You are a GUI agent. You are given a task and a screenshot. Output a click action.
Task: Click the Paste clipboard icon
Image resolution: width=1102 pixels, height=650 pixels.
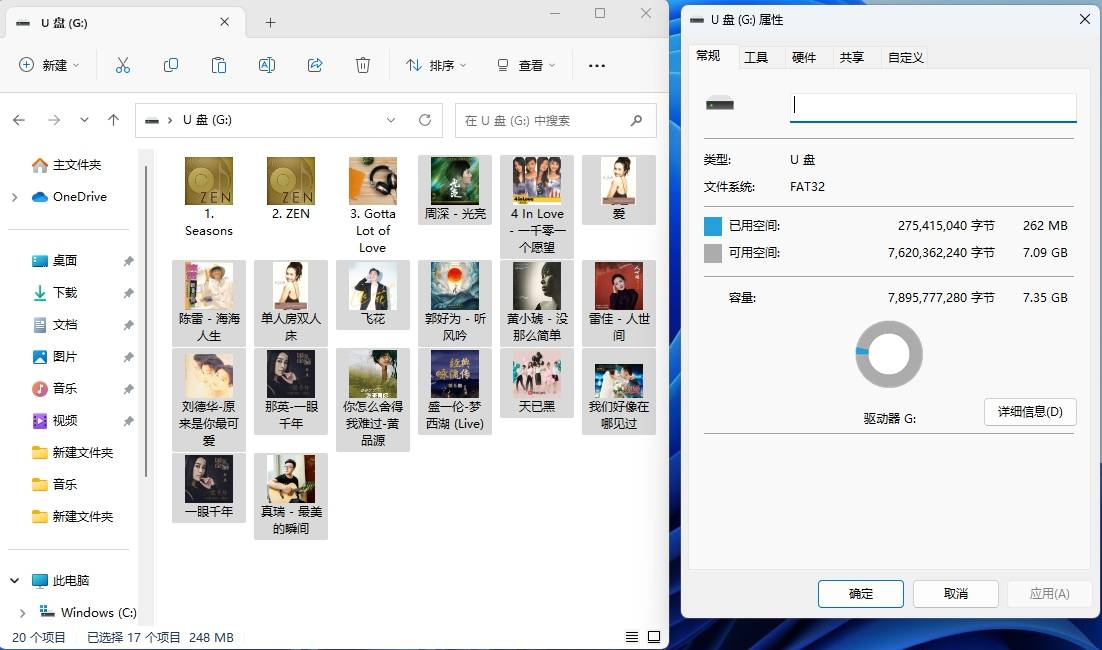click(x=219, y=65)
